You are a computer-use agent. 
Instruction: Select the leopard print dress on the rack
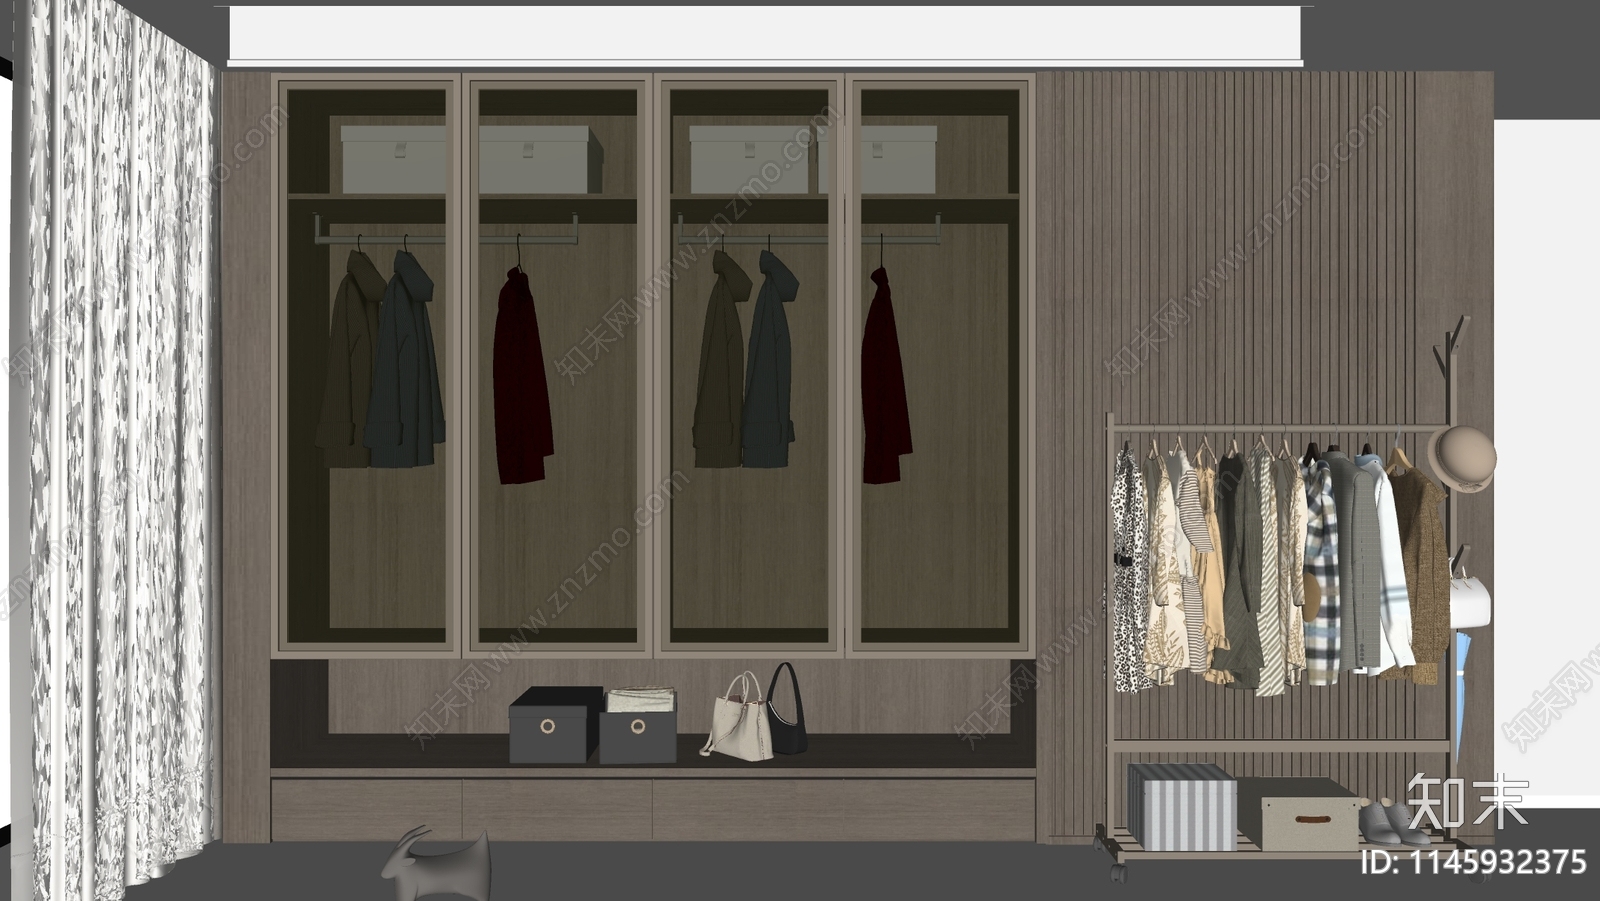[x=1130, y=570]
